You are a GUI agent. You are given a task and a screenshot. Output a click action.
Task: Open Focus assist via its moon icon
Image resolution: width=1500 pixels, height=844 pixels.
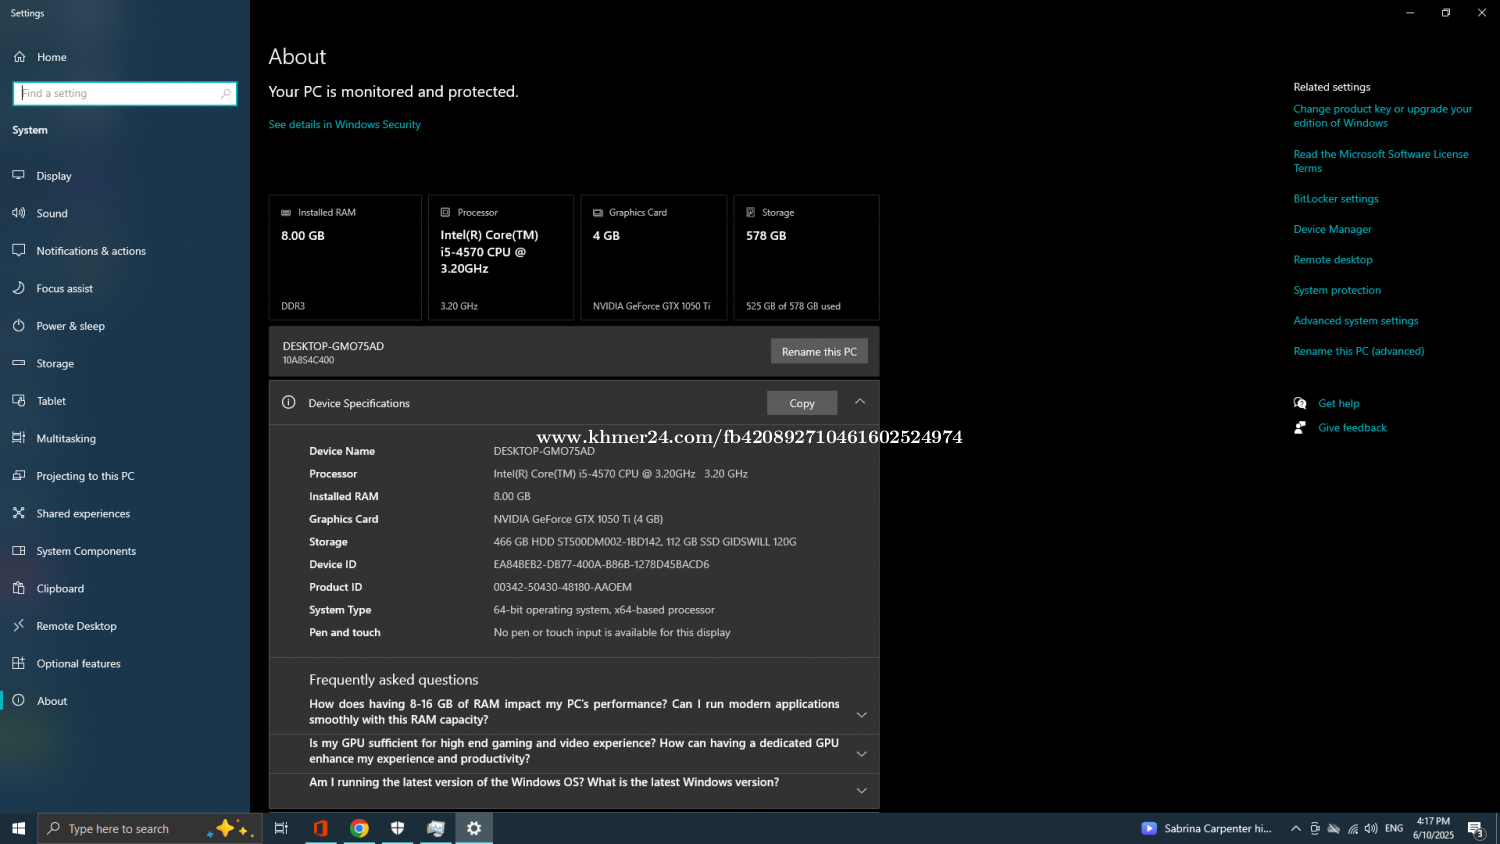point(19,288)
